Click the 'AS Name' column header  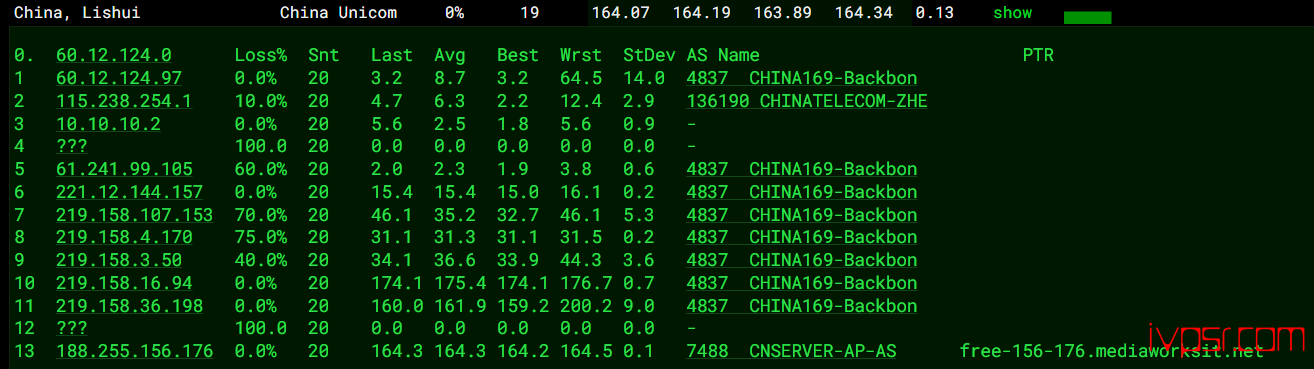[723, 55]
